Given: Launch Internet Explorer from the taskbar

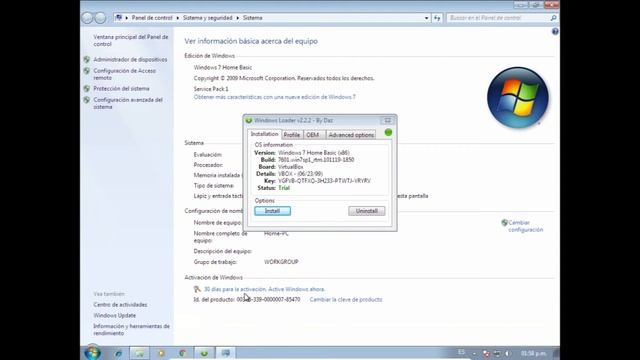Looking at the screenshot, I should pos(118,353).
